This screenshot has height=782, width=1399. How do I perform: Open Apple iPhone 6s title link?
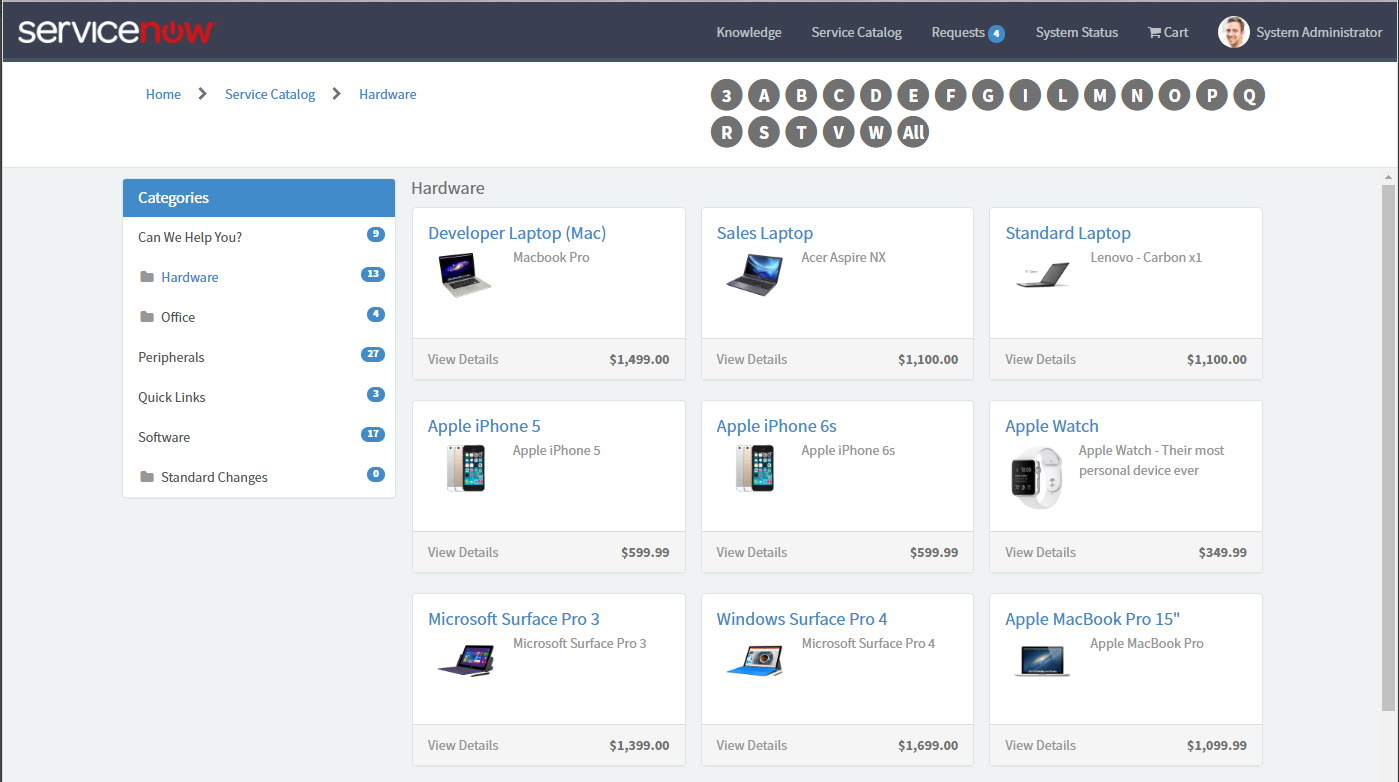[777, 426]
